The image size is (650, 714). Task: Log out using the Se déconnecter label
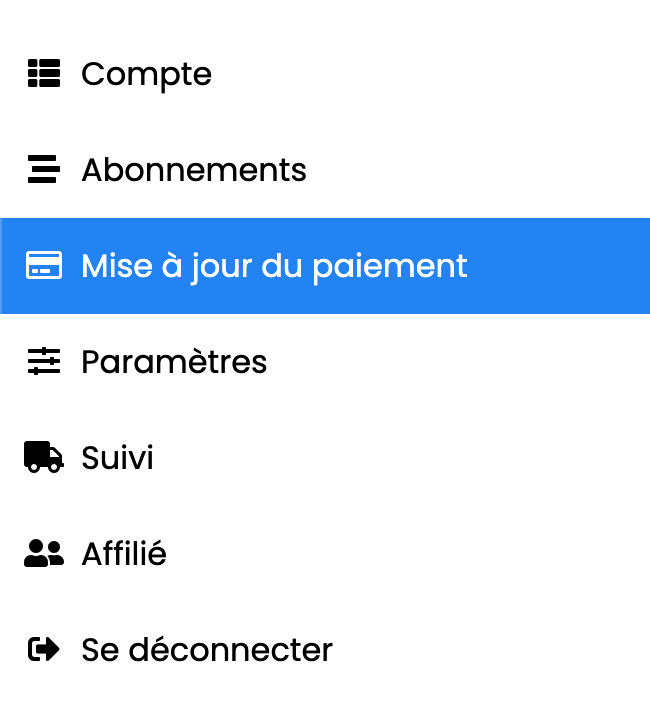point(207,649)
